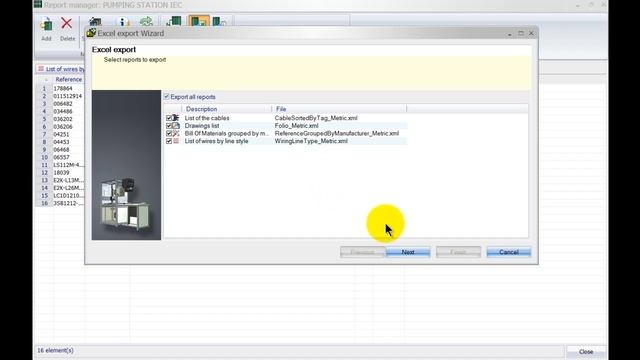Close the Excel export Wizard dialog
Image resolution: width=640 pixels, height=360 pixels.
(x=531, y=33)
